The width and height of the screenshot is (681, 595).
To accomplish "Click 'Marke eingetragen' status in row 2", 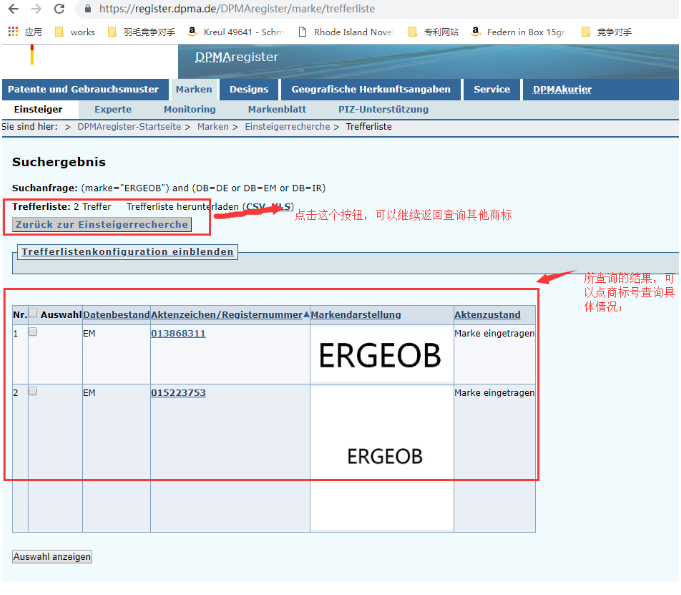I will (494, 393).
